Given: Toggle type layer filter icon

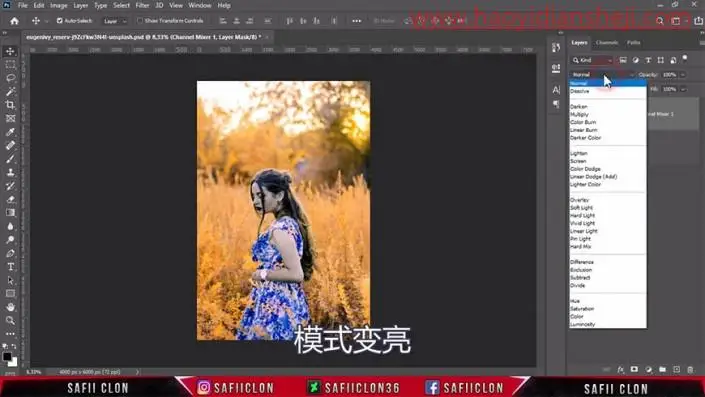Looking at the screenshot, I should click(x=648, y=60).
